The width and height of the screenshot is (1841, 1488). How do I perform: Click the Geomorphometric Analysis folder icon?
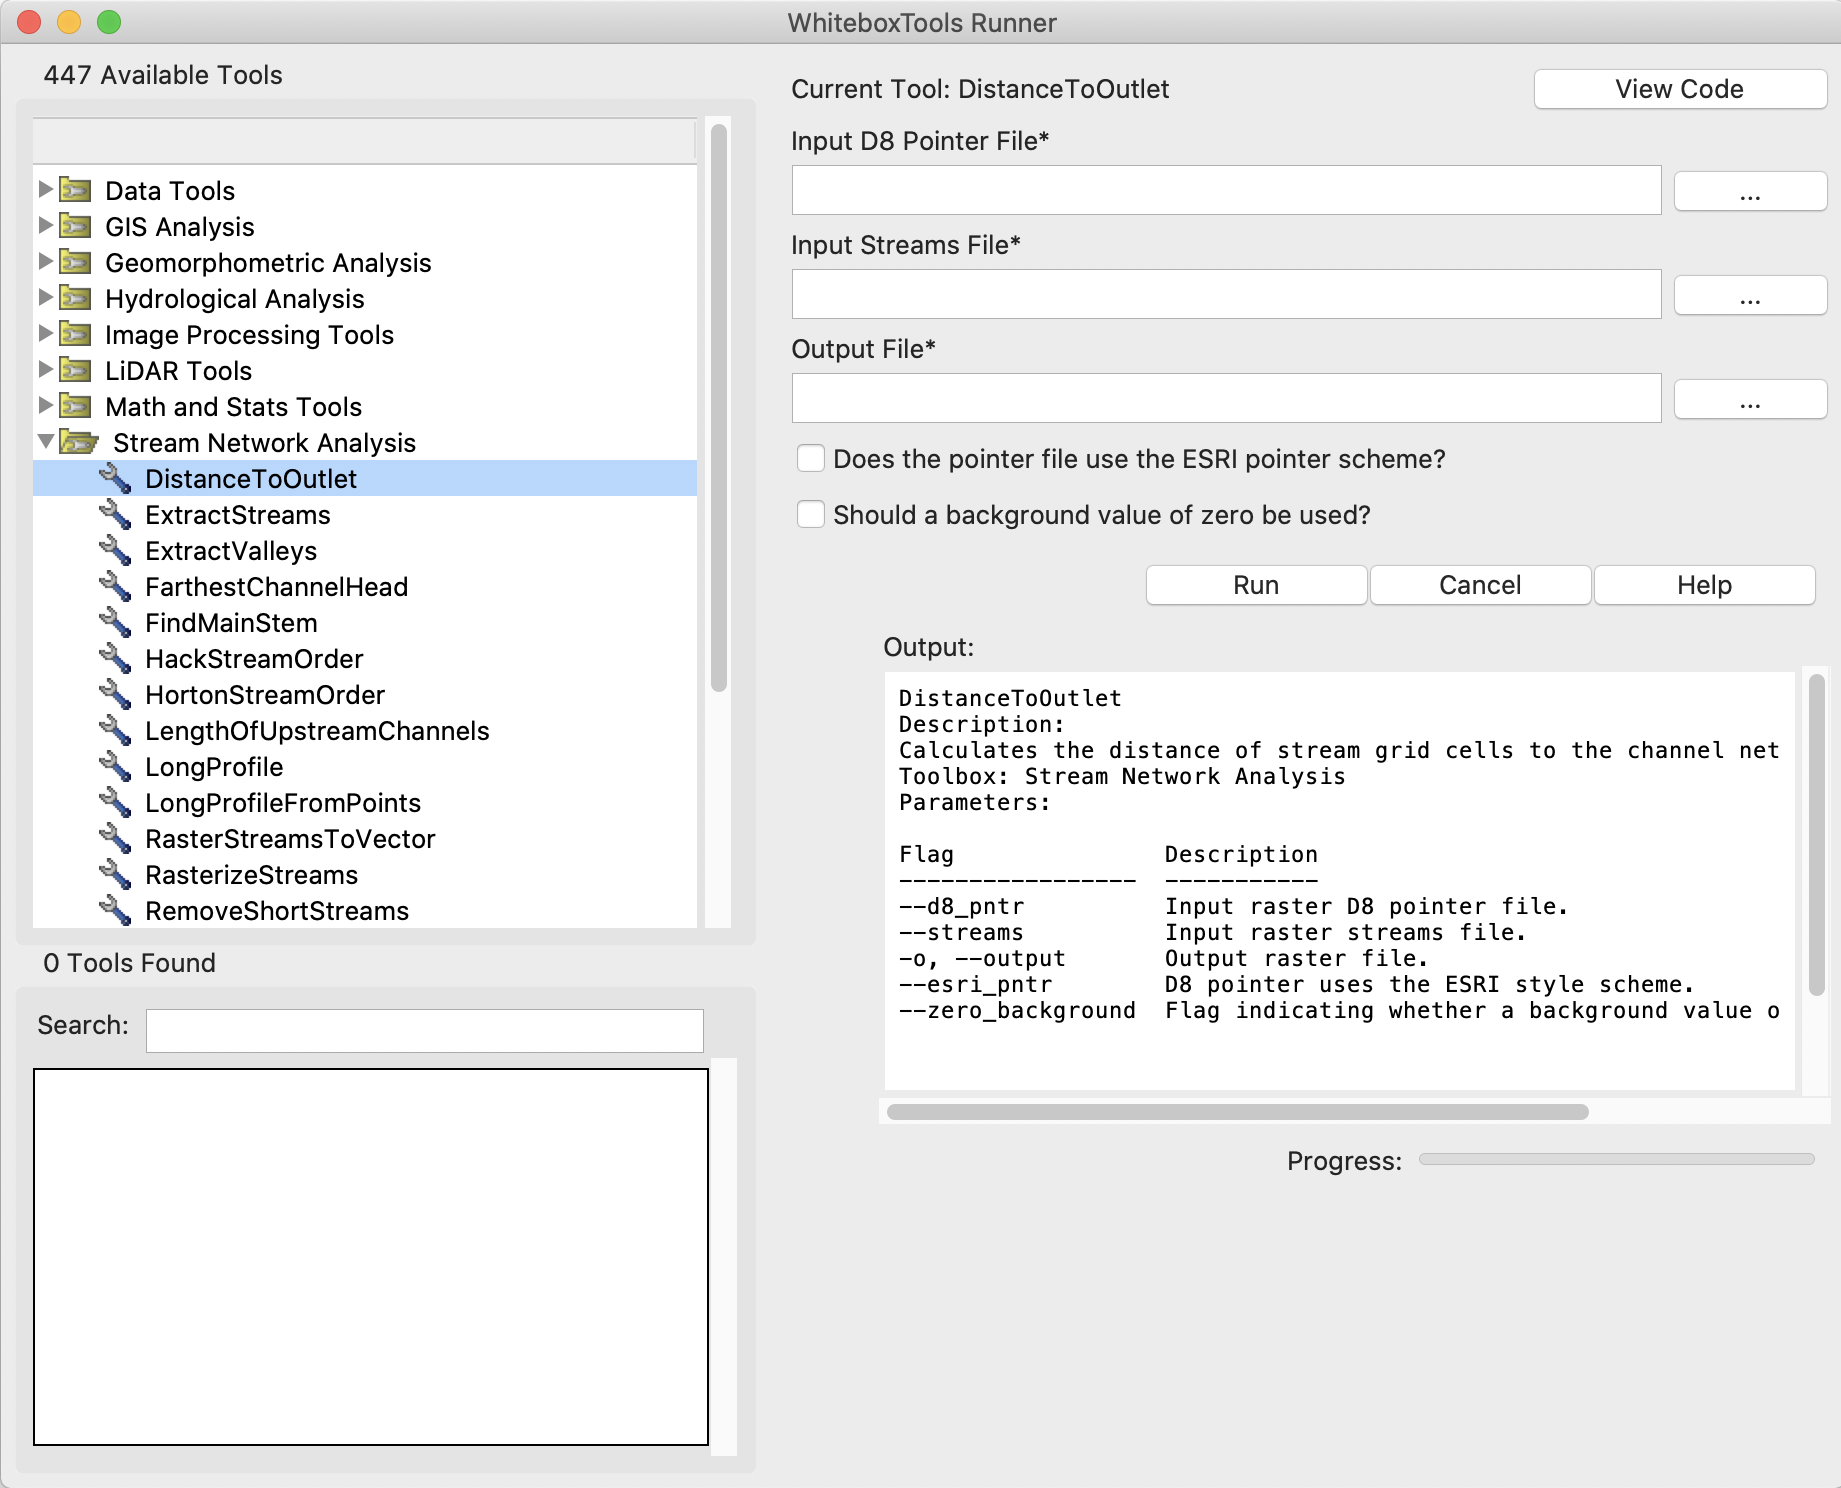coord(75,262)
